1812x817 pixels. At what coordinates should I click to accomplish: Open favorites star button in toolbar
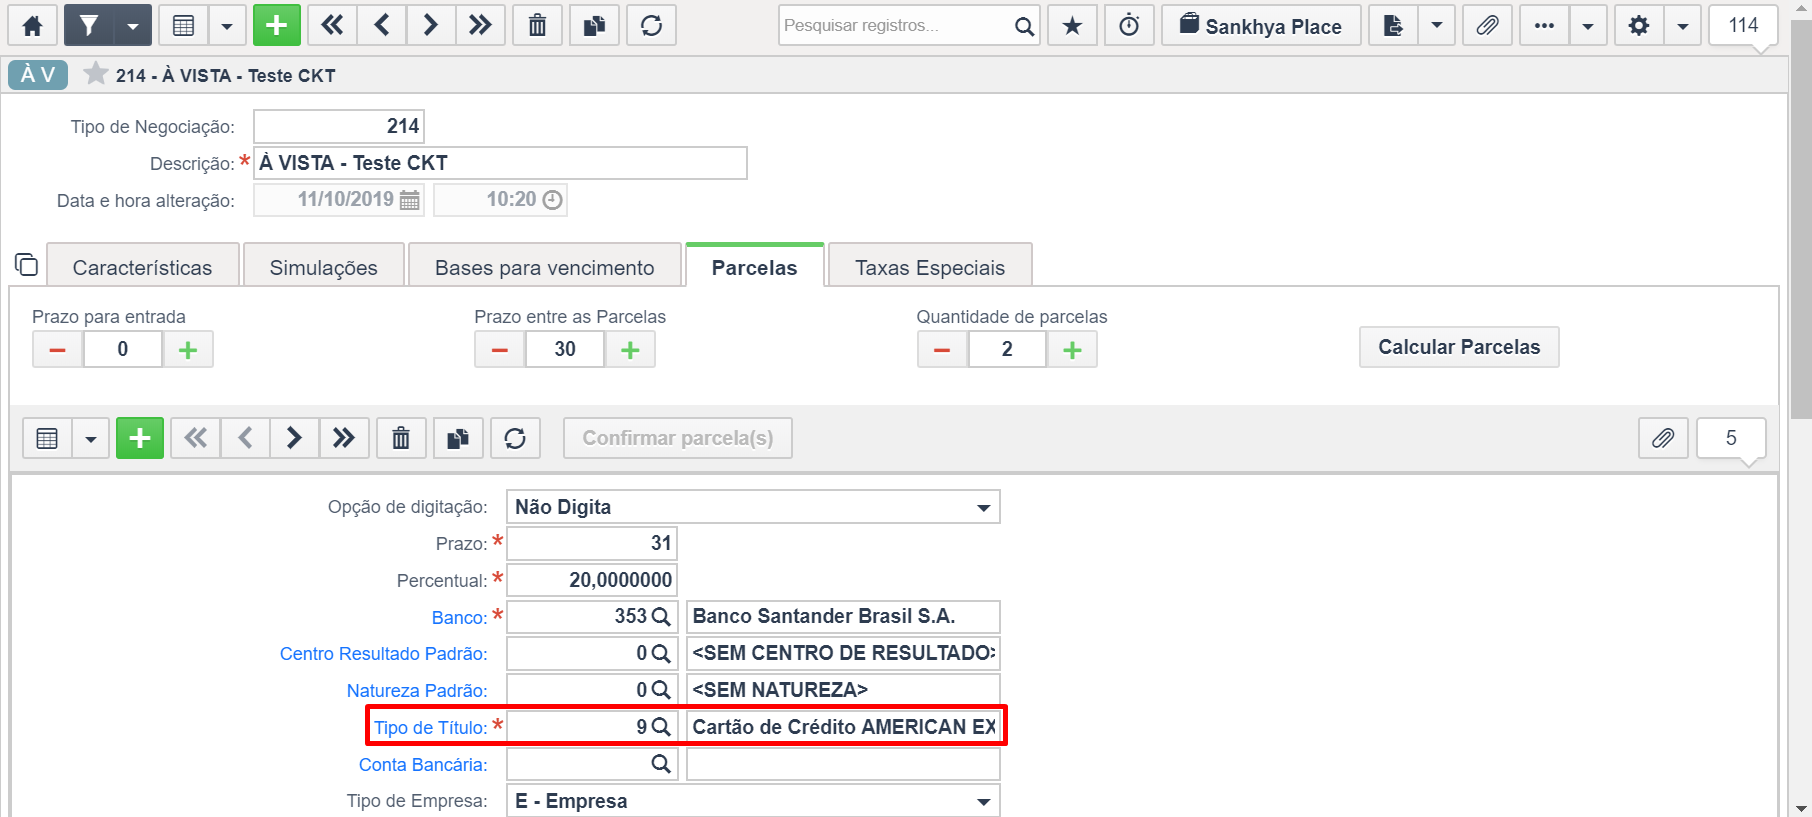(x=1072, y=25)
